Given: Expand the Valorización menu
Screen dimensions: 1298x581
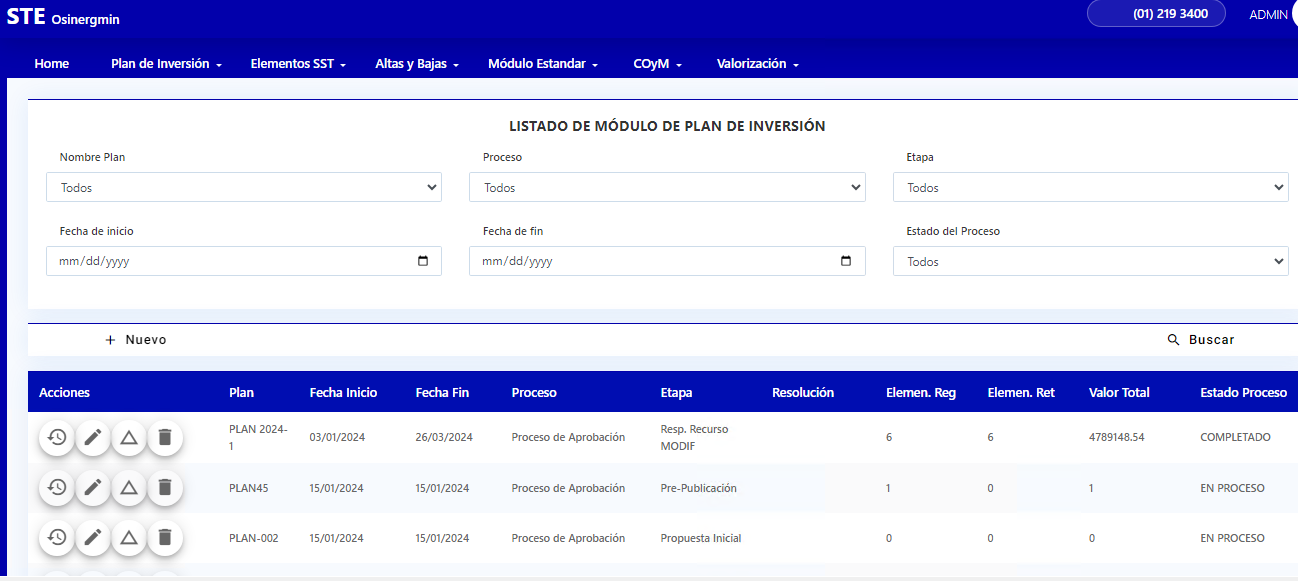Looking at the screenshot, I should click(x=758, y=64).
